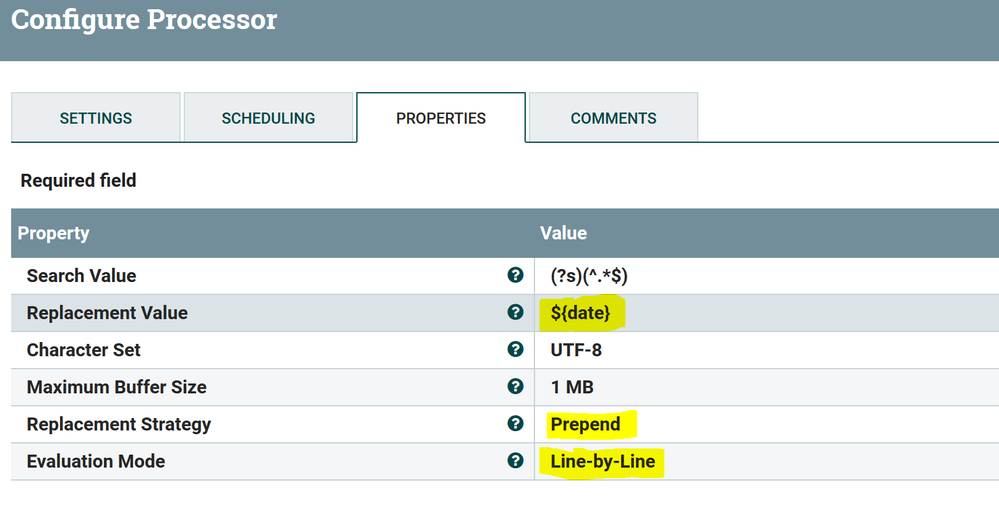Click the Property column header

[54, 233]
